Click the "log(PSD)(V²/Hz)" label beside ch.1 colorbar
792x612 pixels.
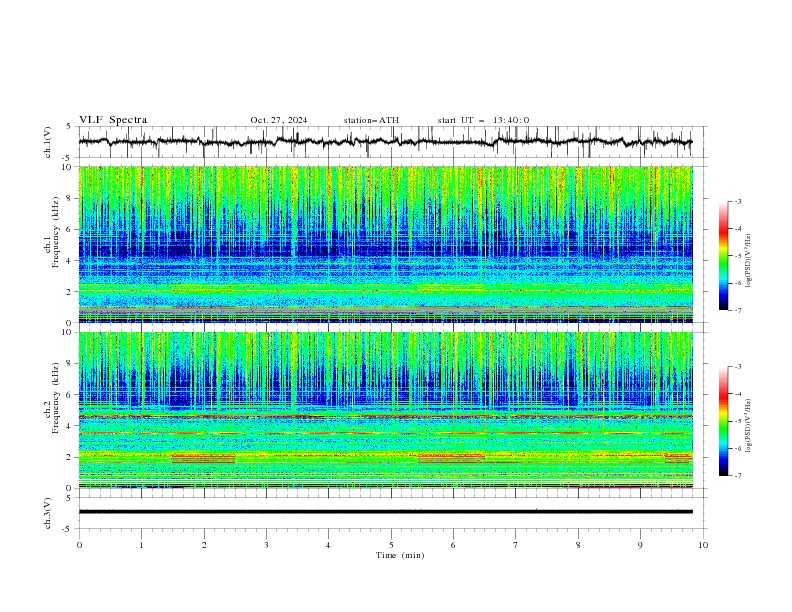coord(749,261)
